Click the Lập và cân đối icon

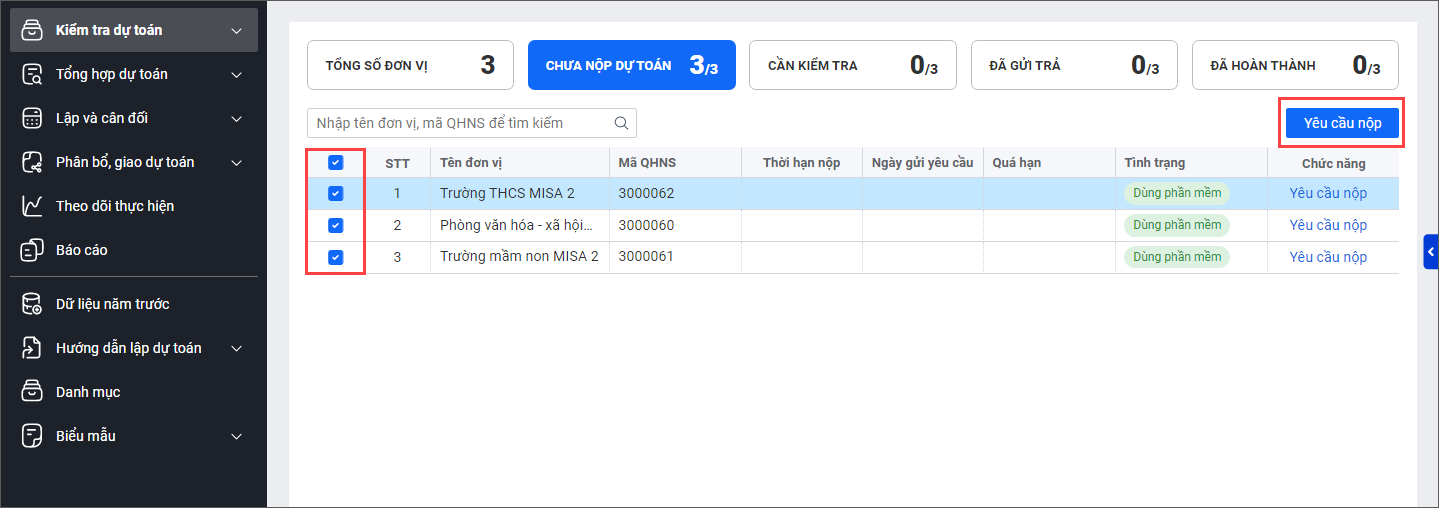pos(33,118)
